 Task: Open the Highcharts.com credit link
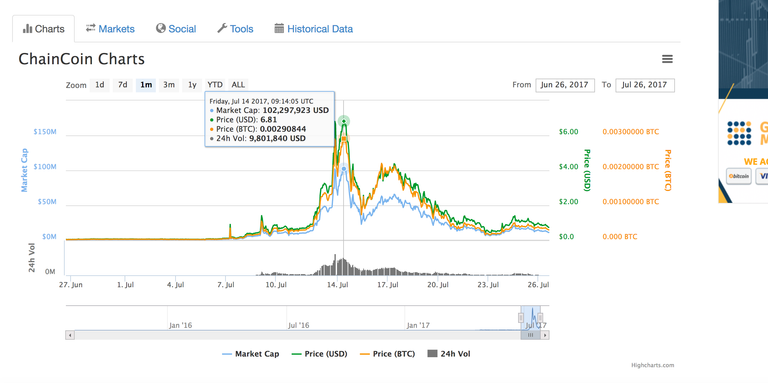tap(652, 365)
